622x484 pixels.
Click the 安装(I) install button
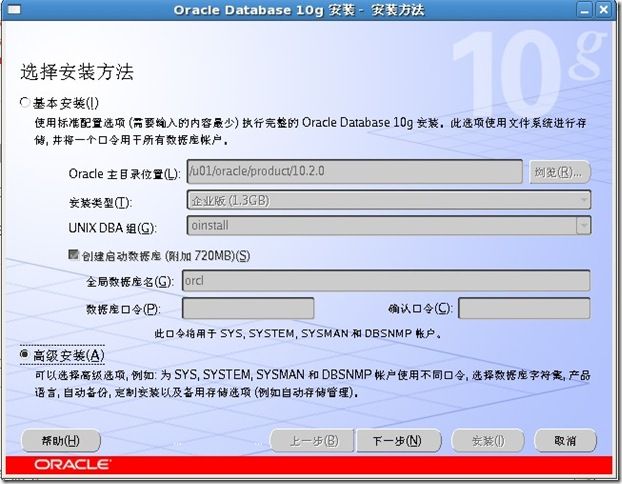point(488,440)
